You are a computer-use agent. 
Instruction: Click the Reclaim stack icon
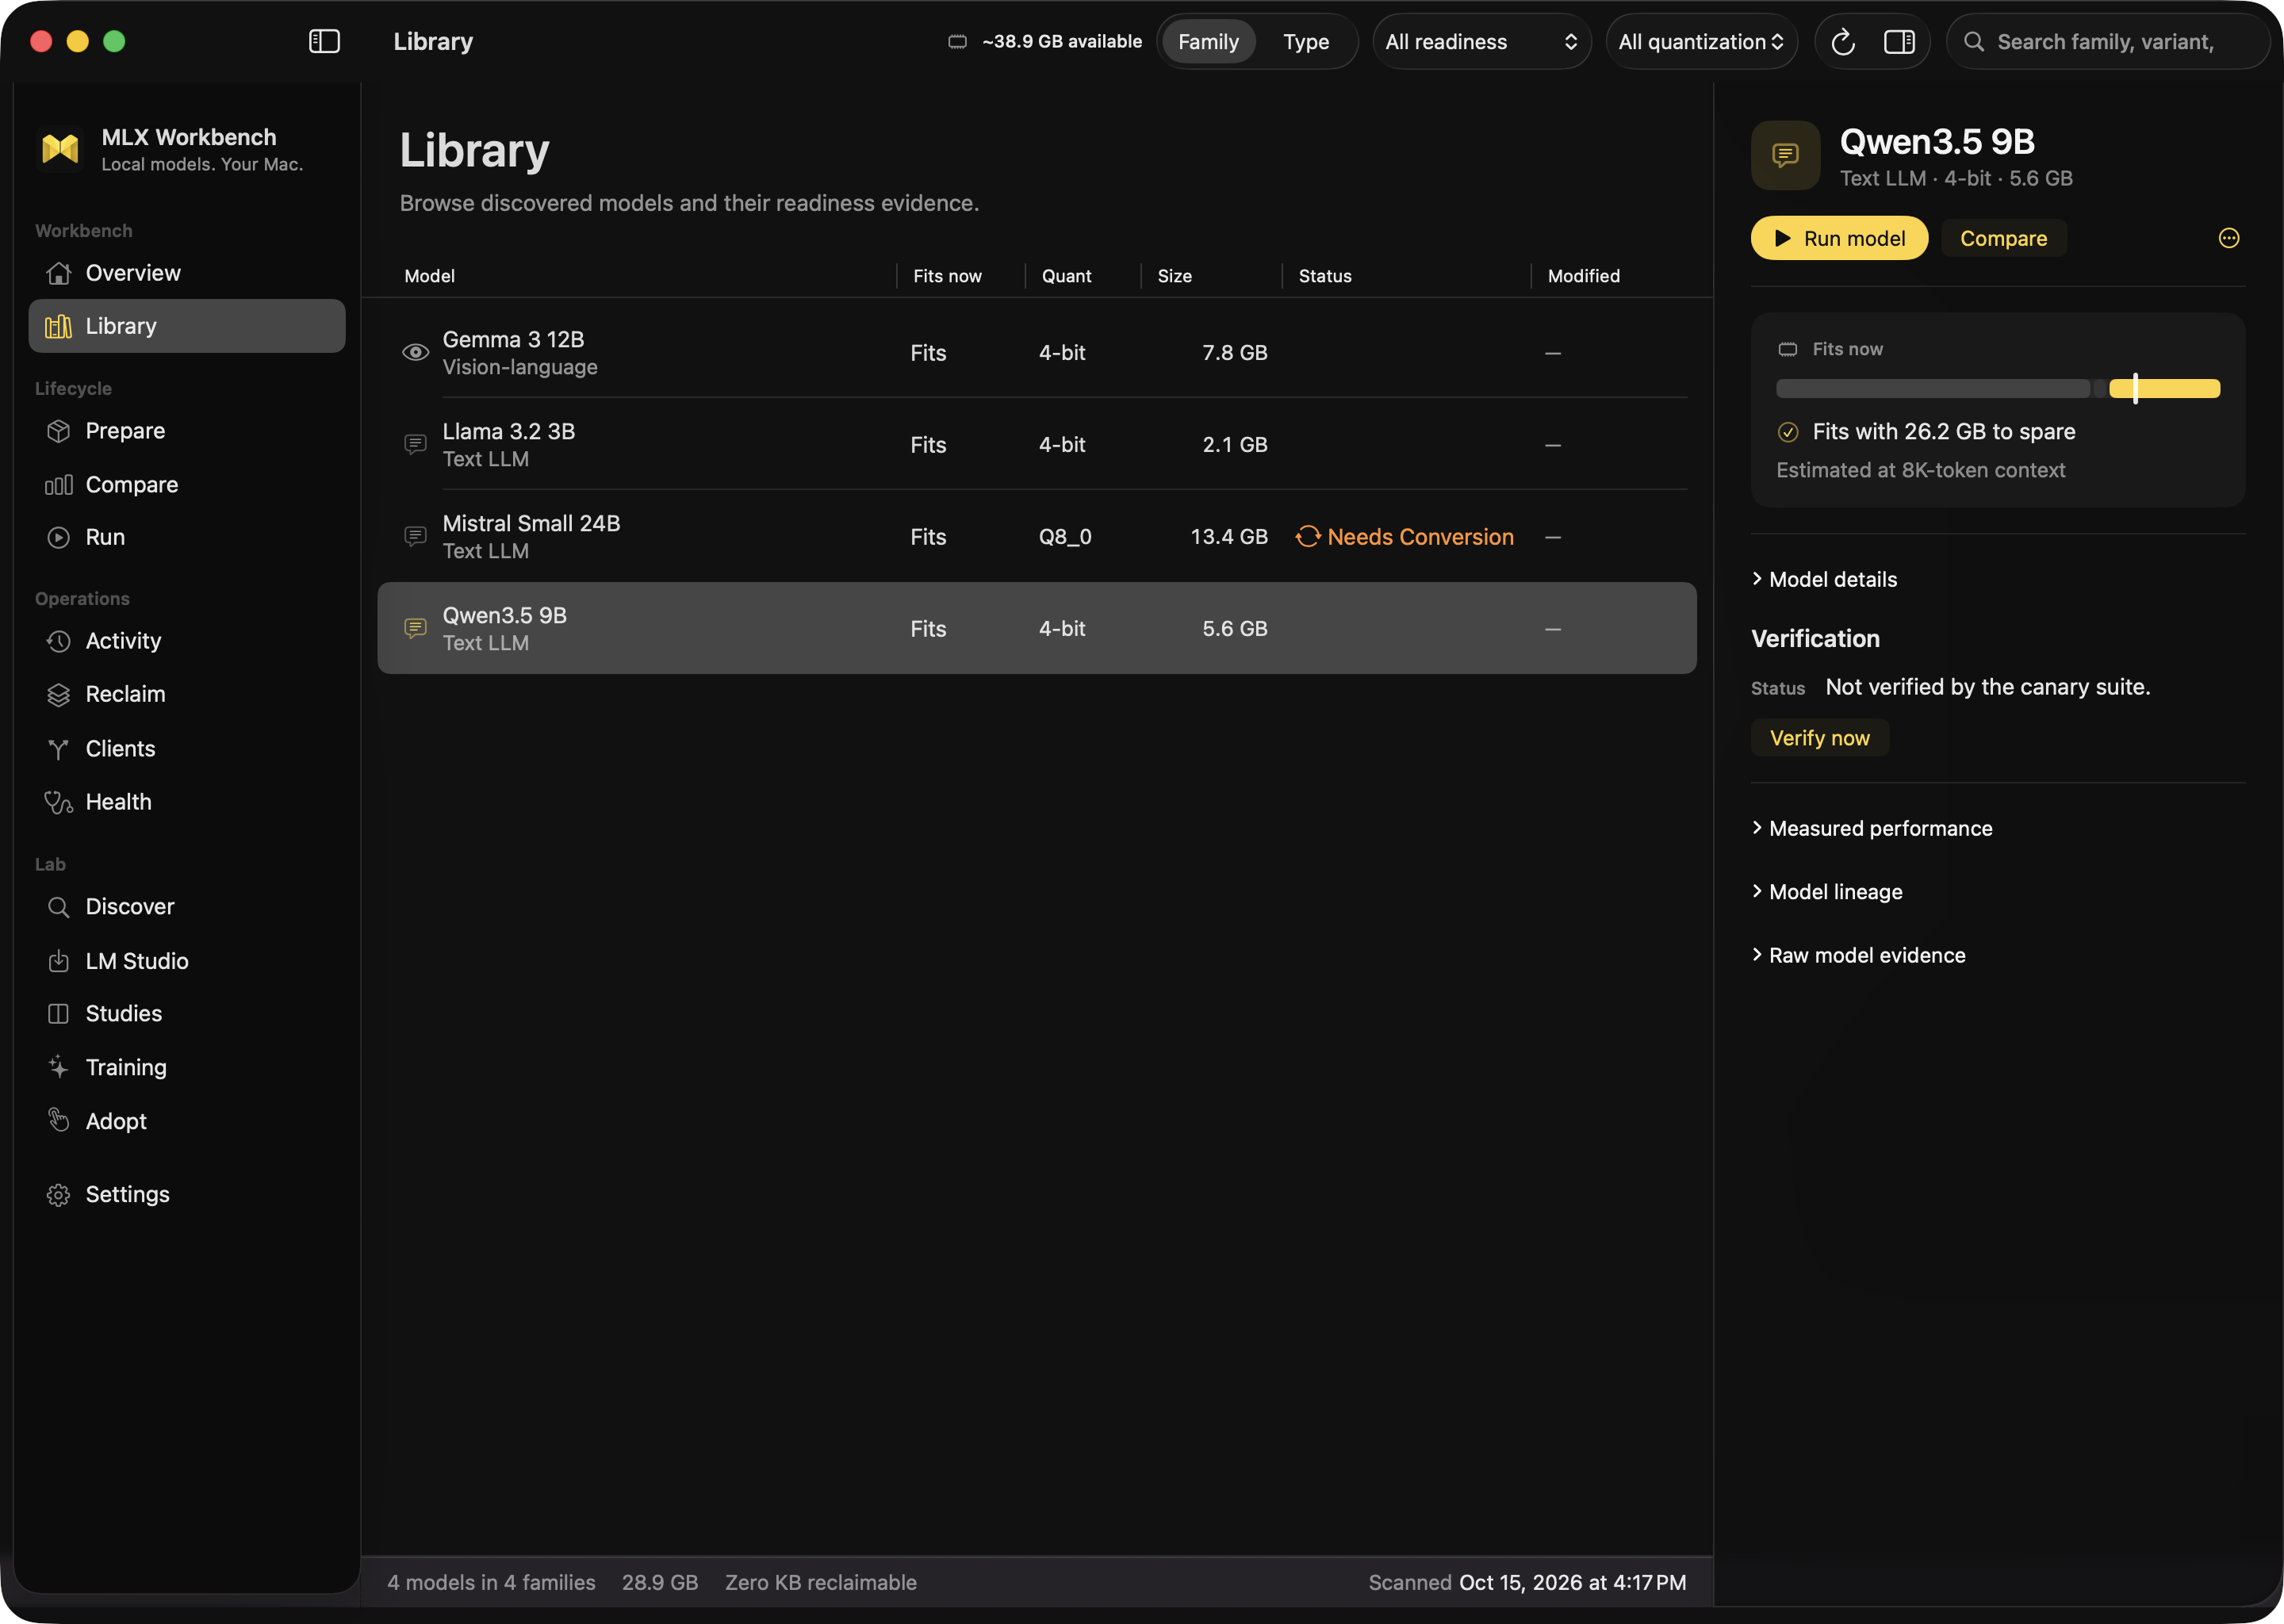tap(59, 694)
